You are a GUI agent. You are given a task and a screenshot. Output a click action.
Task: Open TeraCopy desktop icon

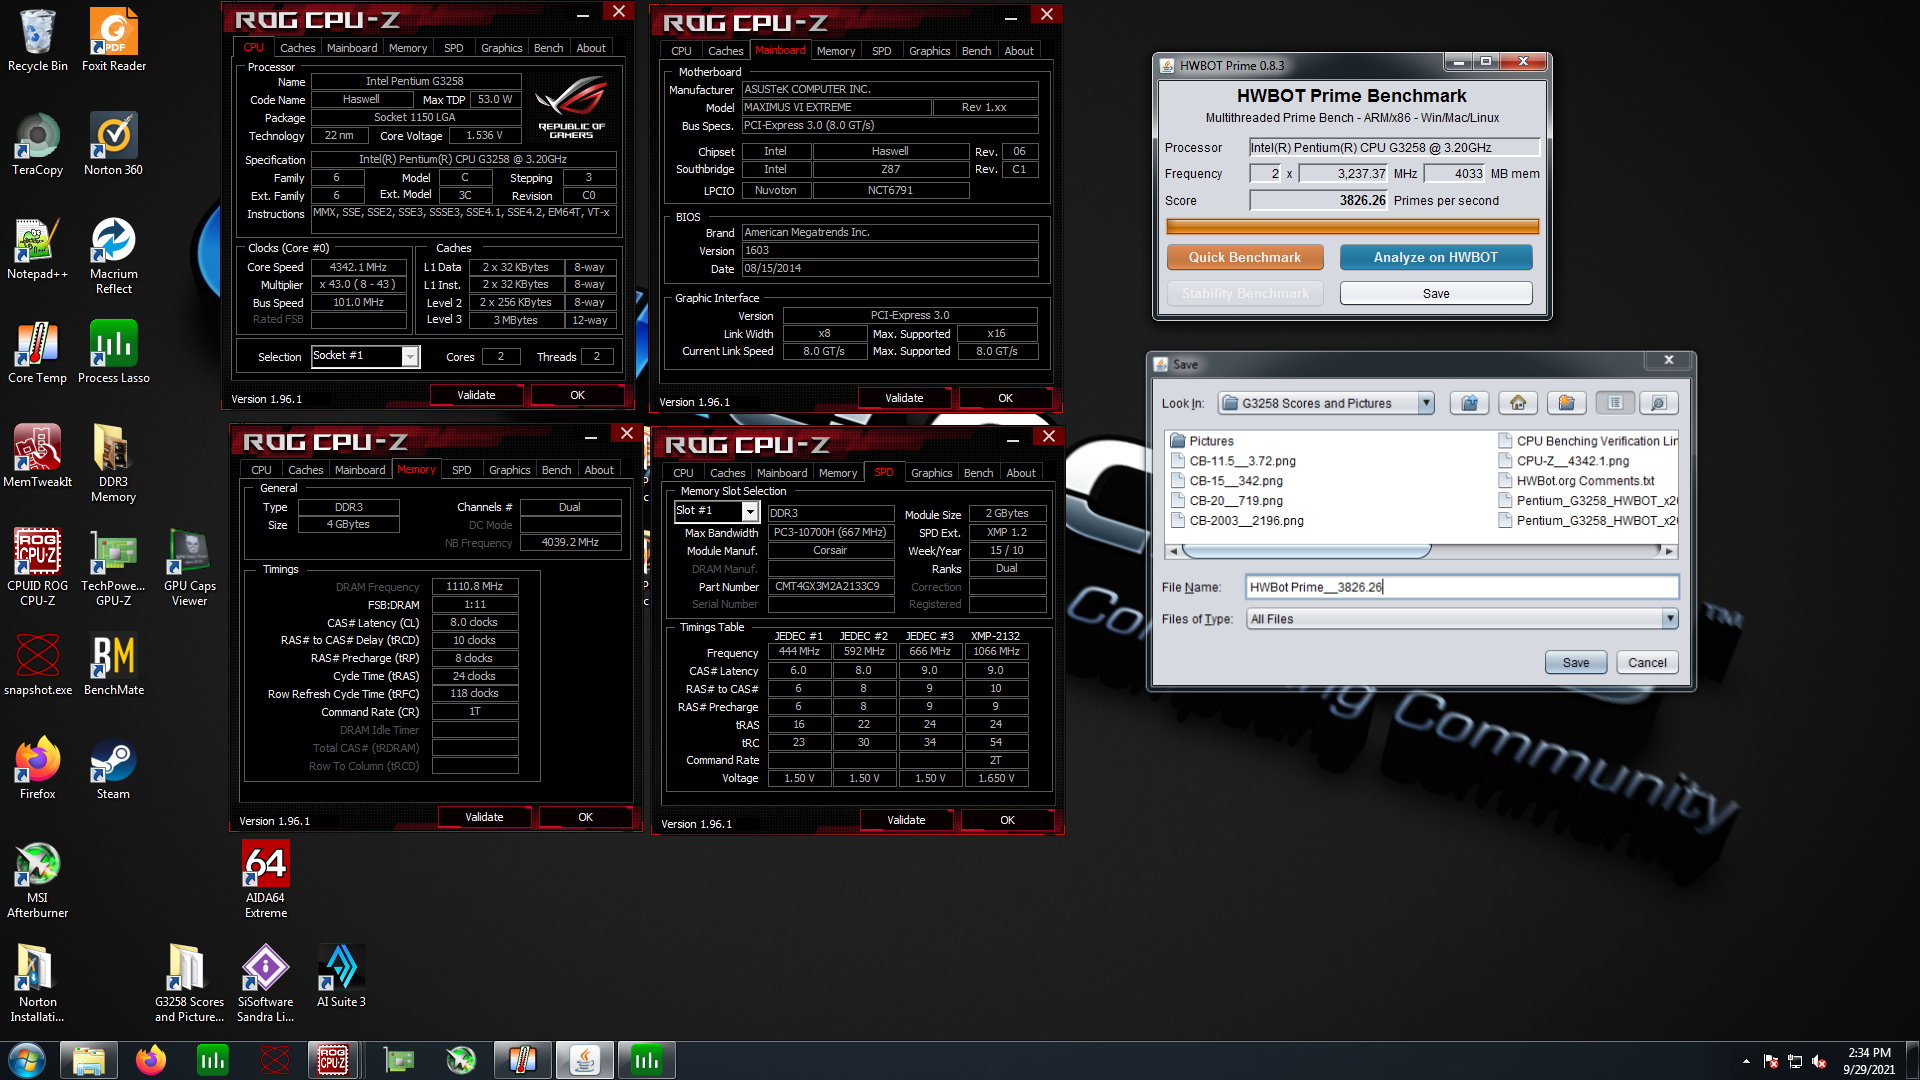pyautogui.click(x=38, y=144)
